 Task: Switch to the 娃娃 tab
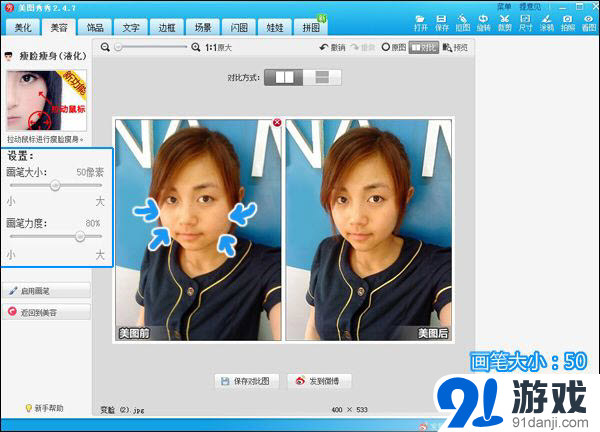point(275,28)
